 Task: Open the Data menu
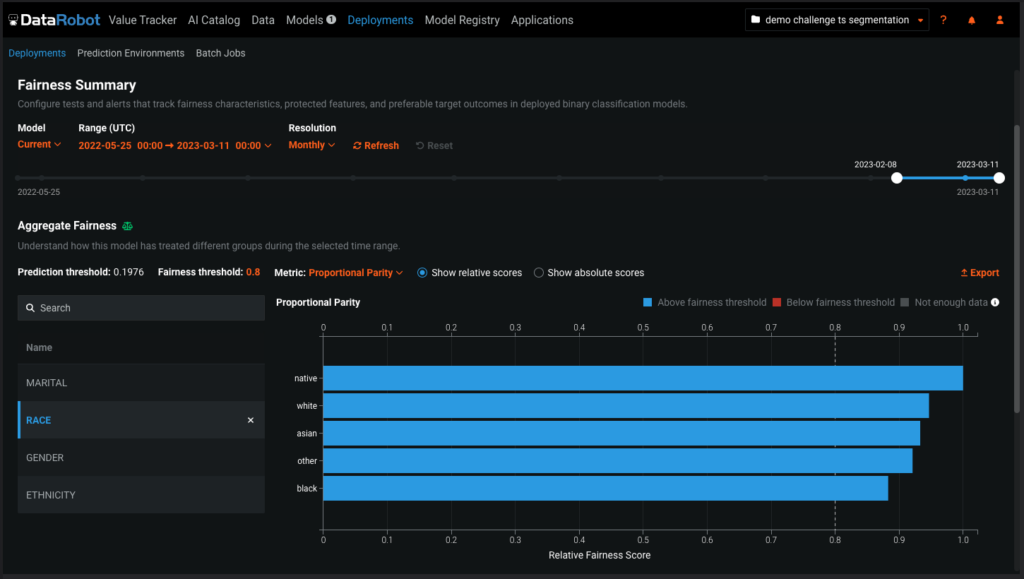coord(263,20)
